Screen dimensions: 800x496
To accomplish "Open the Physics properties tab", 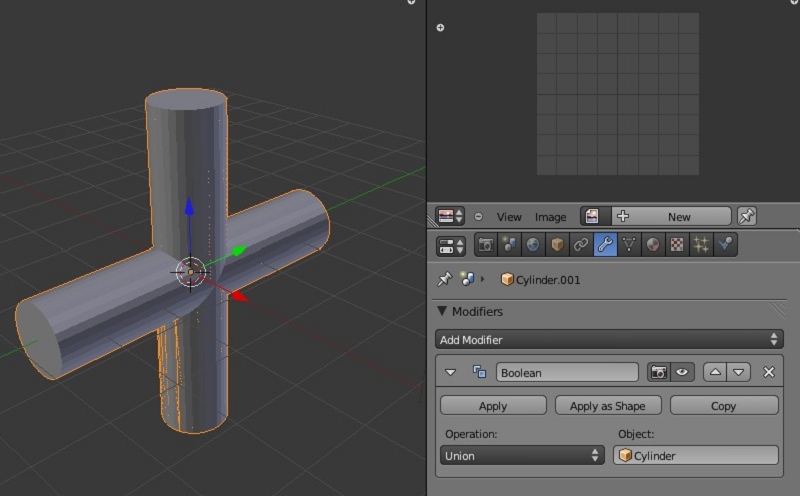I will (x=725, y=245).
